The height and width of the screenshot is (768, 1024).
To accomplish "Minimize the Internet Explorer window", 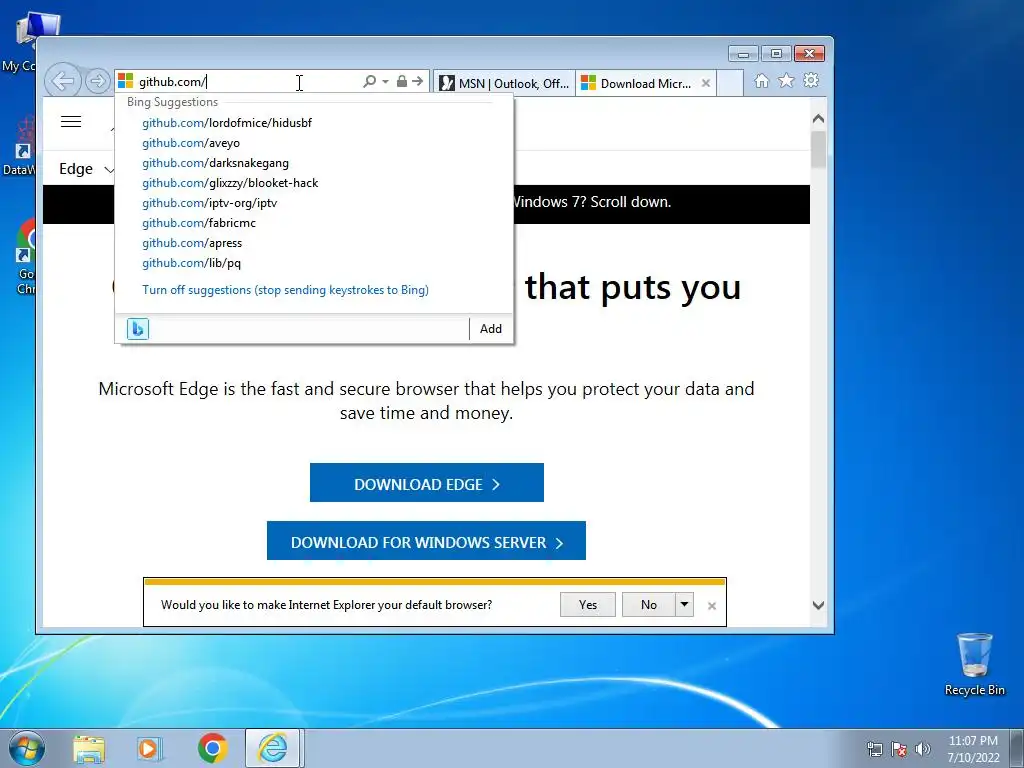I will (743, 54).
